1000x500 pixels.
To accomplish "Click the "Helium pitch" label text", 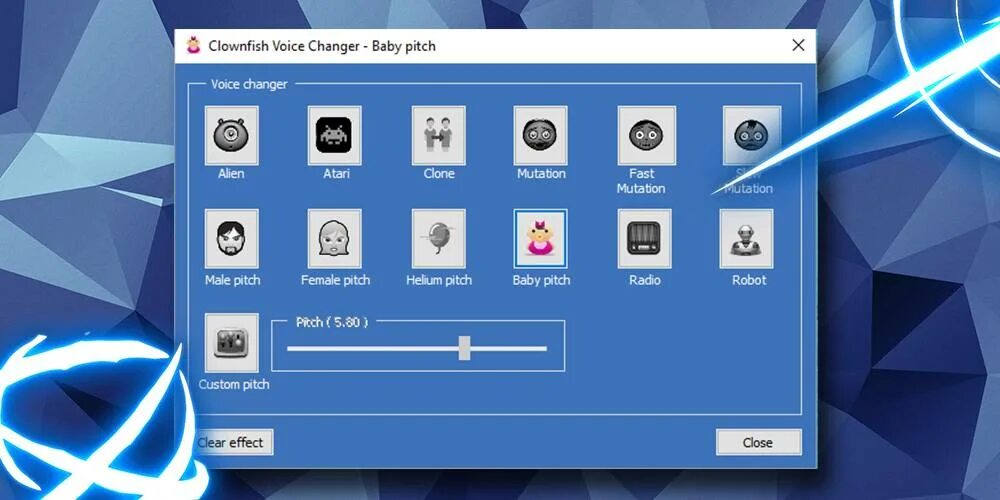I will pyautogui.click(x=439, y=280).
